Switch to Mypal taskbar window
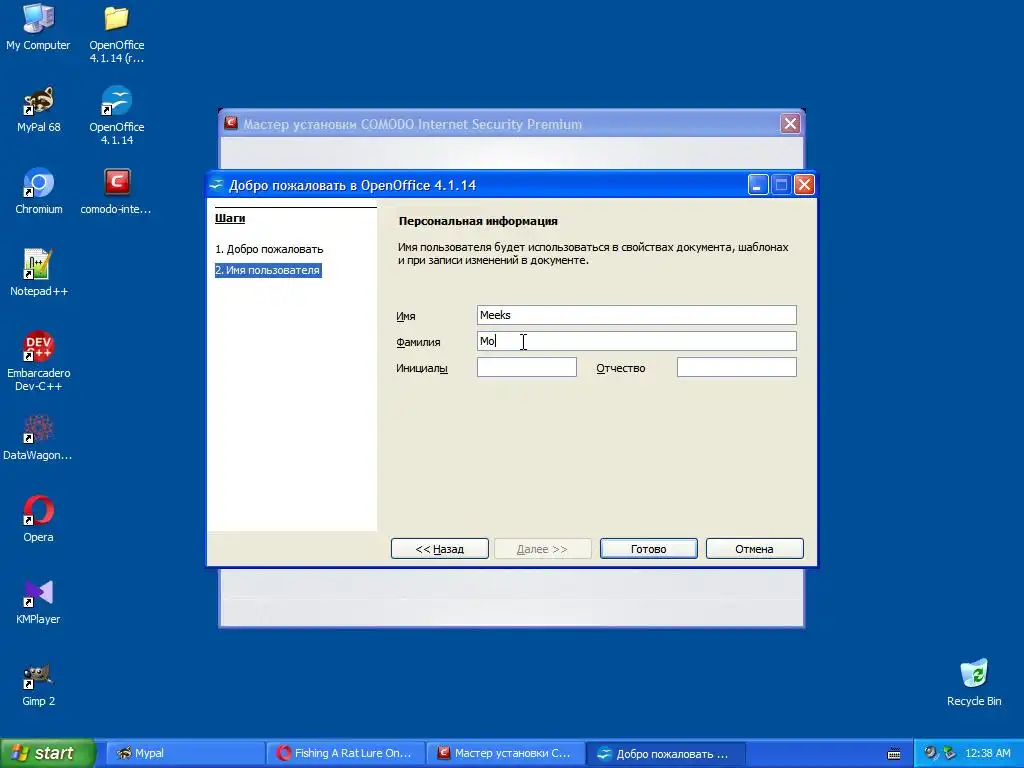 tap(185, 753)
